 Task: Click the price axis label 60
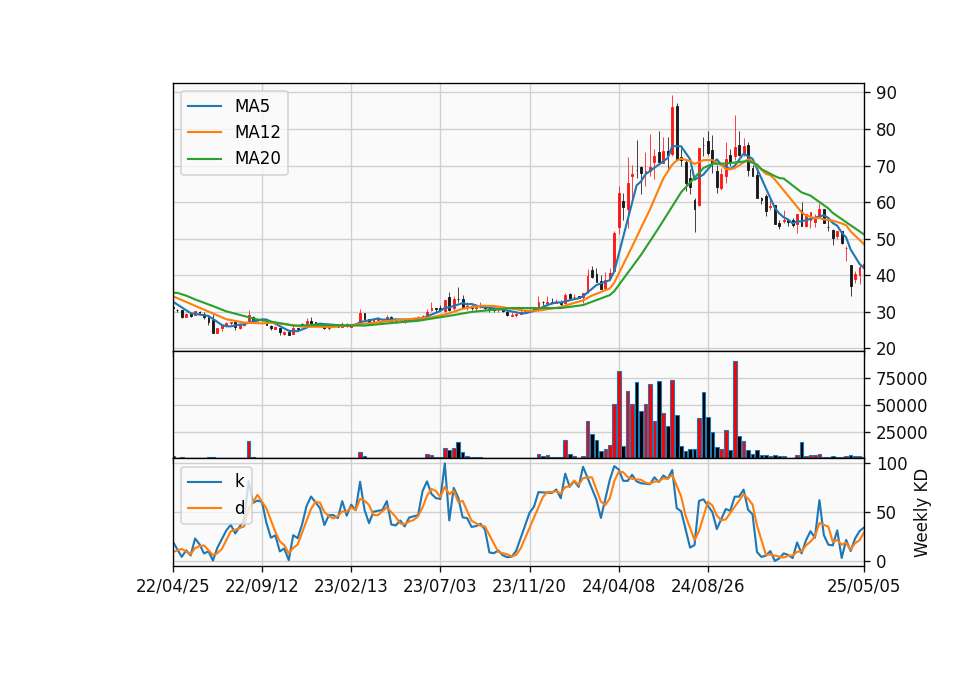(886, 203)
